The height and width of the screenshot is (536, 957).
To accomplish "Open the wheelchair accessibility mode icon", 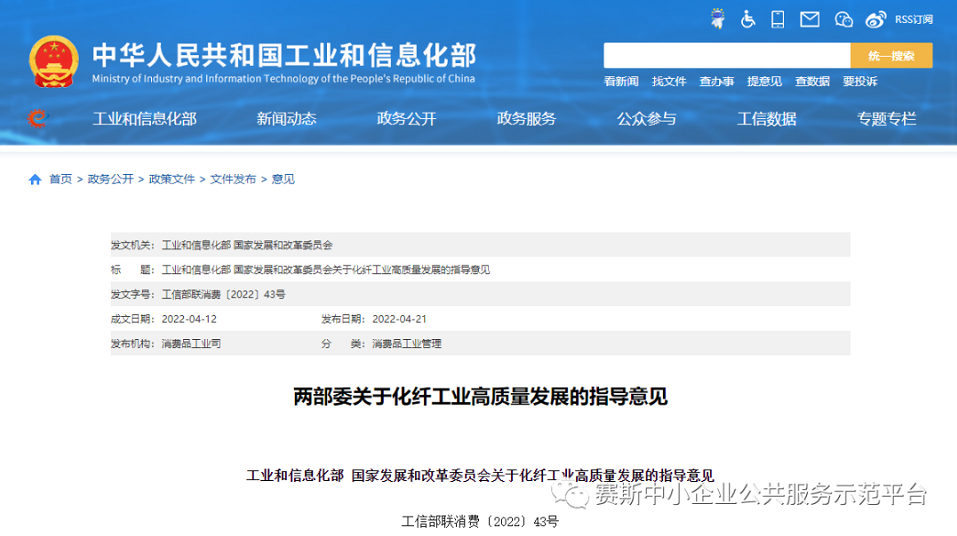I will point(748,19).
